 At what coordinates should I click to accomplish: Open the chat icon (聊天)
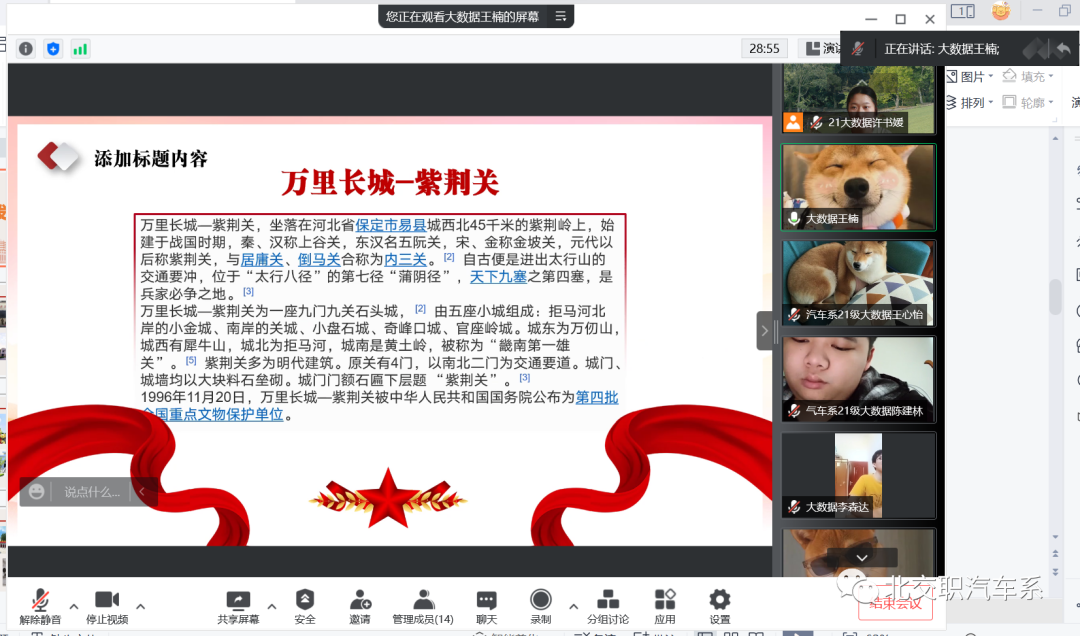coord(487,601)
